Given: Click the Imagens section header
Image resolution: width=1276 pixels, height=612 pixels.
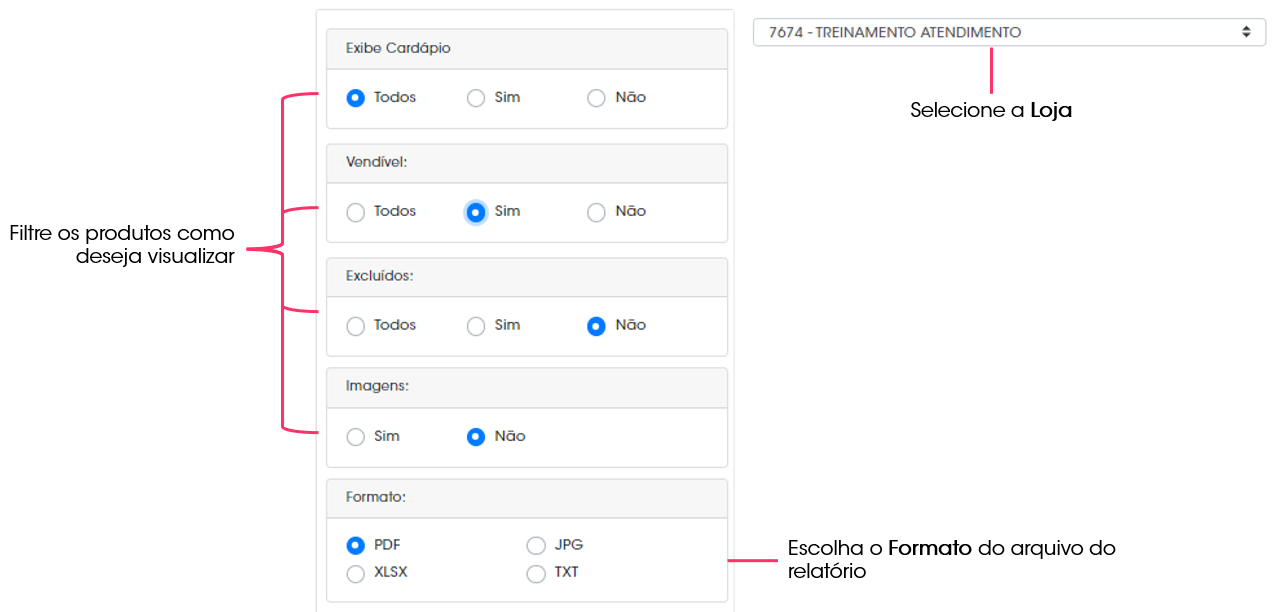Looking at the screenshot, I should click(527, 387).
